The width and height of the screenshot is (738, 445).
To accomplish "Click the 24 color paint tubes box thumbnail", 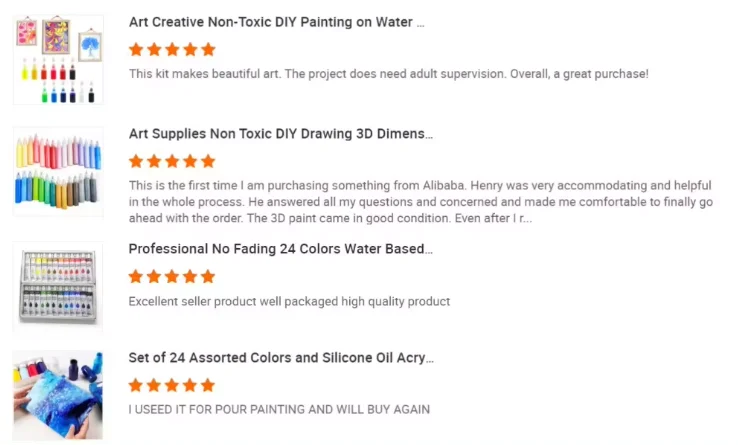I will [58, 285].
